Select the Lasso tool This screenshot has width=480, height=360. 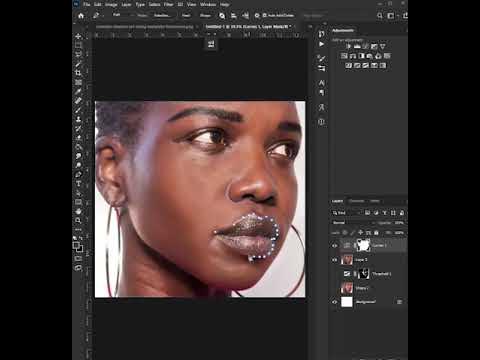click(x=78, y=54)
